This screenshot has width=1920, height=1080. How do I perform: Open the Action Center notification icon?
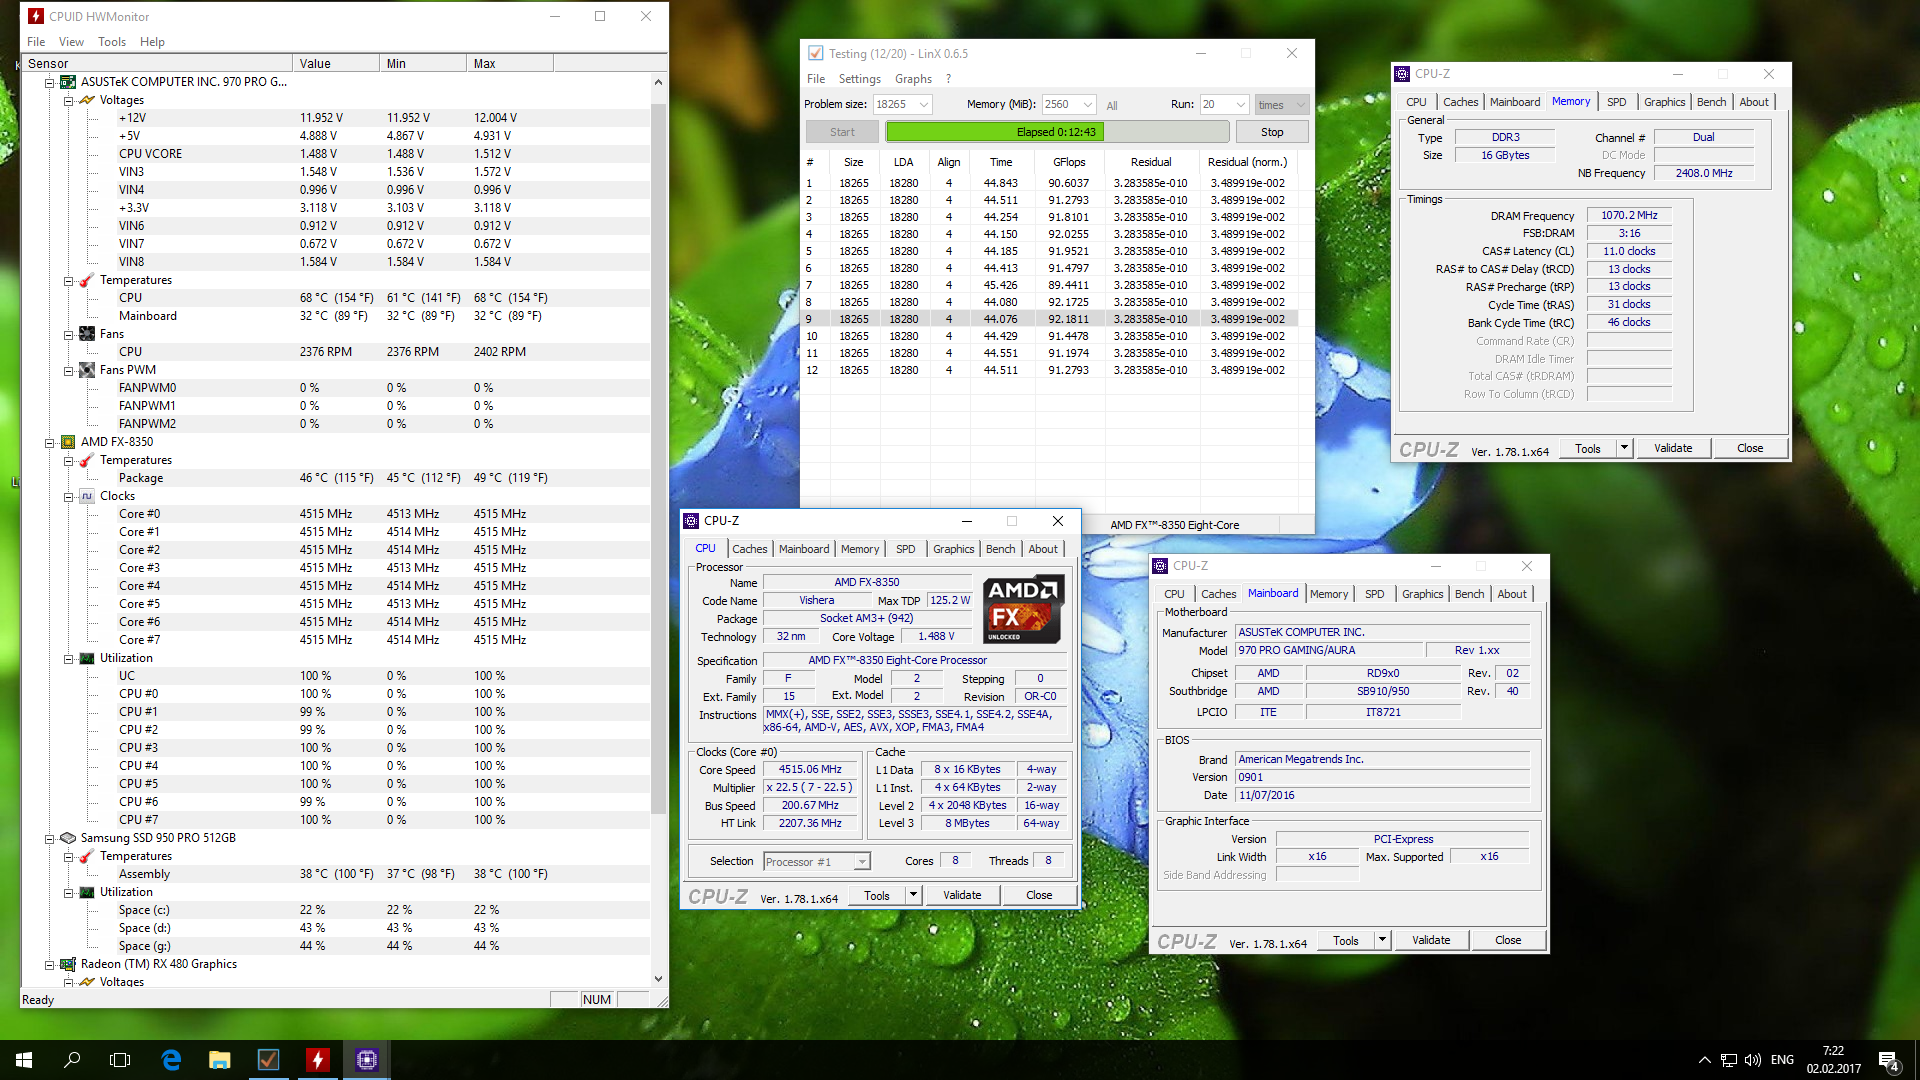[1888, 1060]
